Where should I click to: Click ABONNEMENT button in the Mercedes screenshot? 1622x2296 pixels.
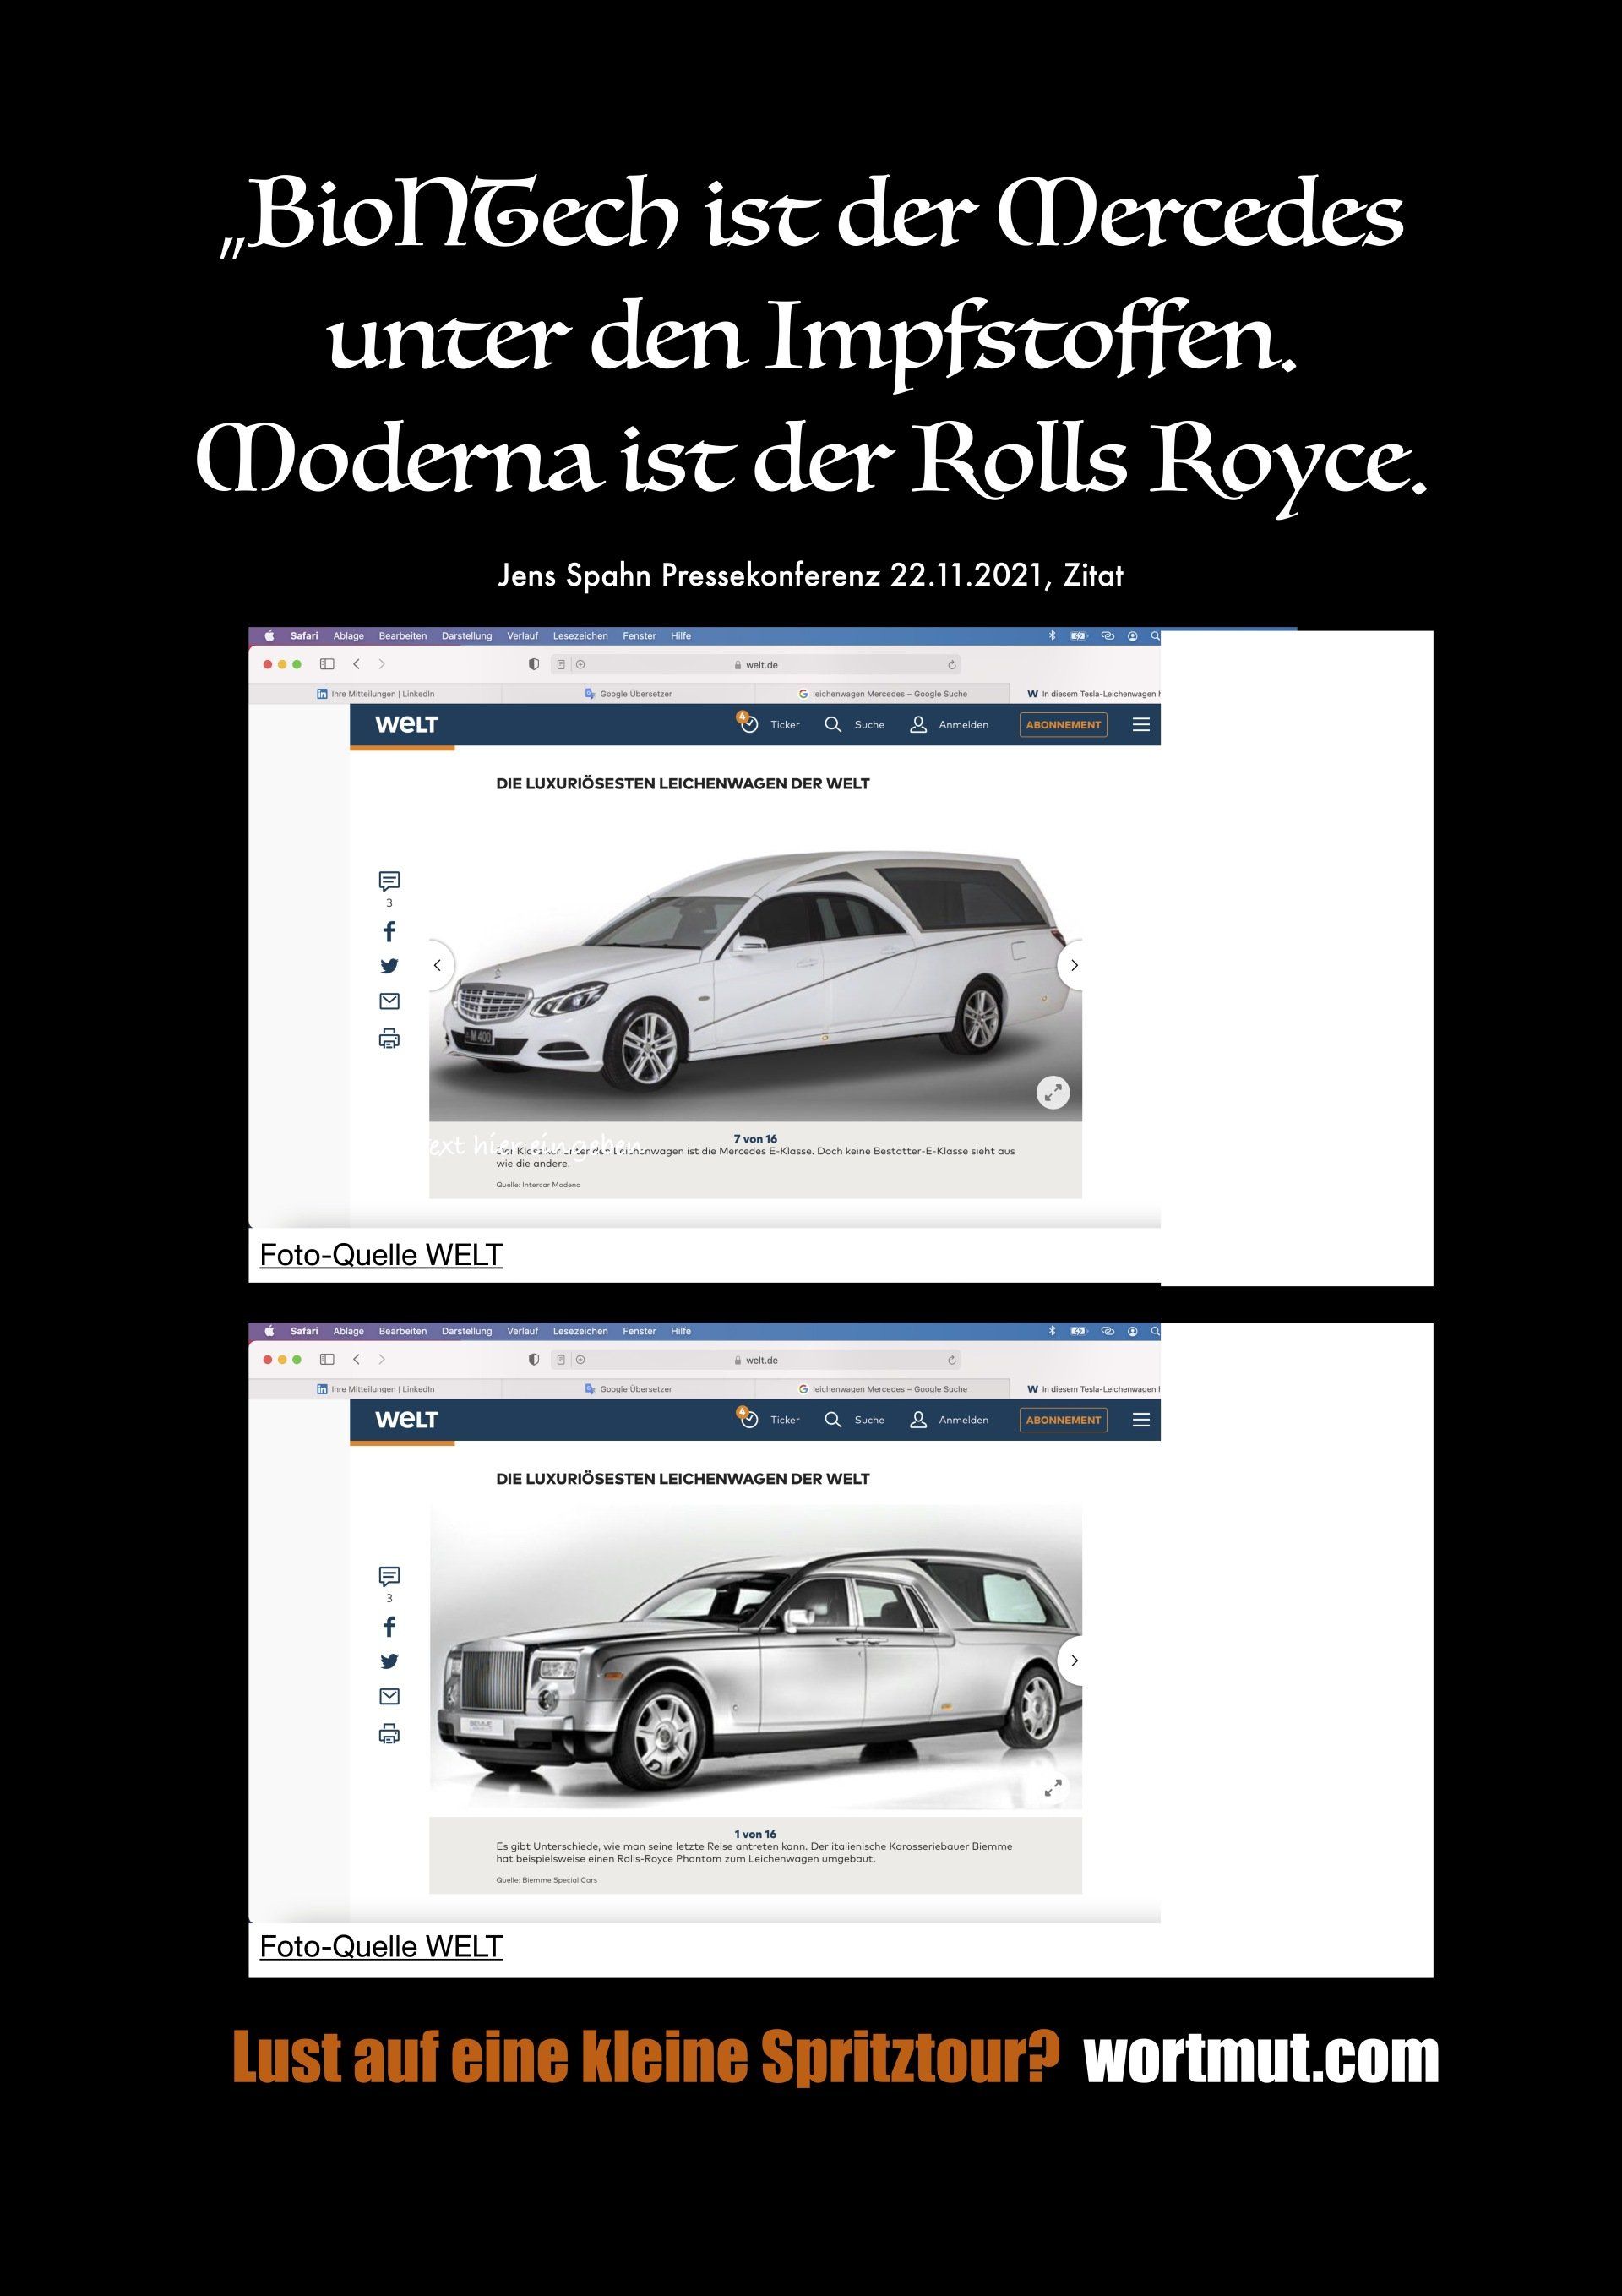1063,724
